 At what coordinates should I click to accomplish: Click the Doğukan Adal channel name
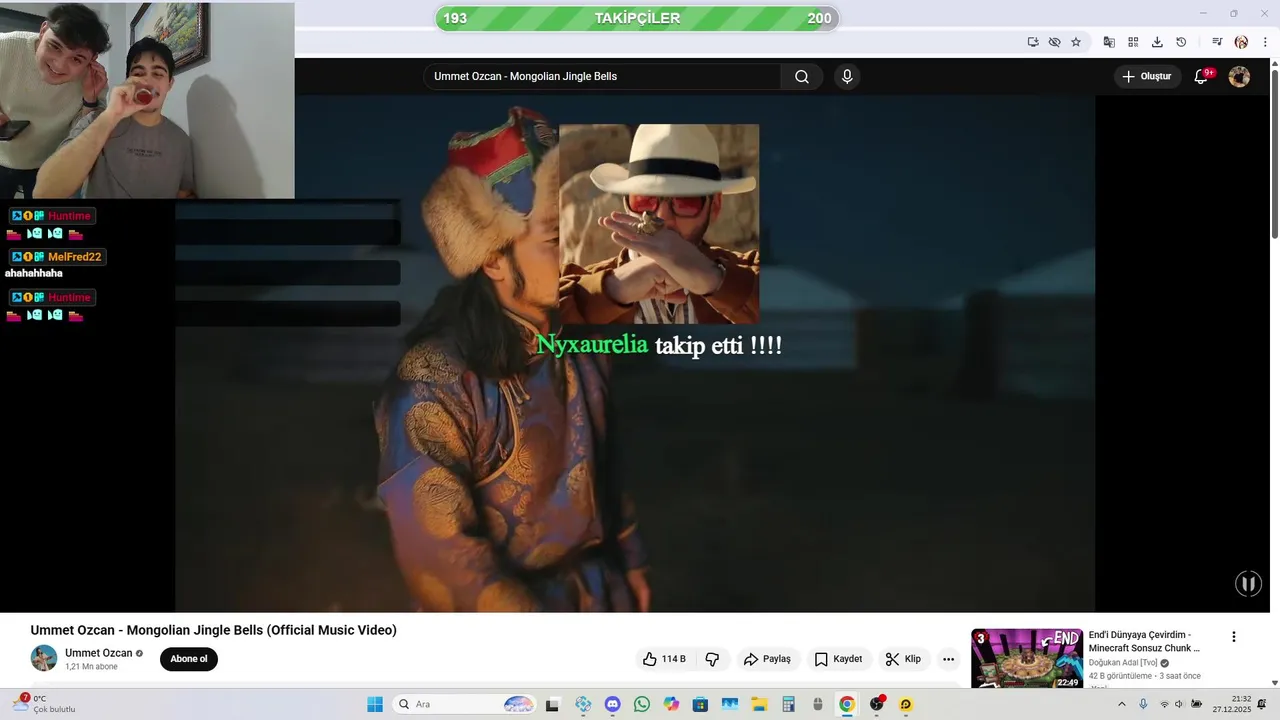[1123, 662]
